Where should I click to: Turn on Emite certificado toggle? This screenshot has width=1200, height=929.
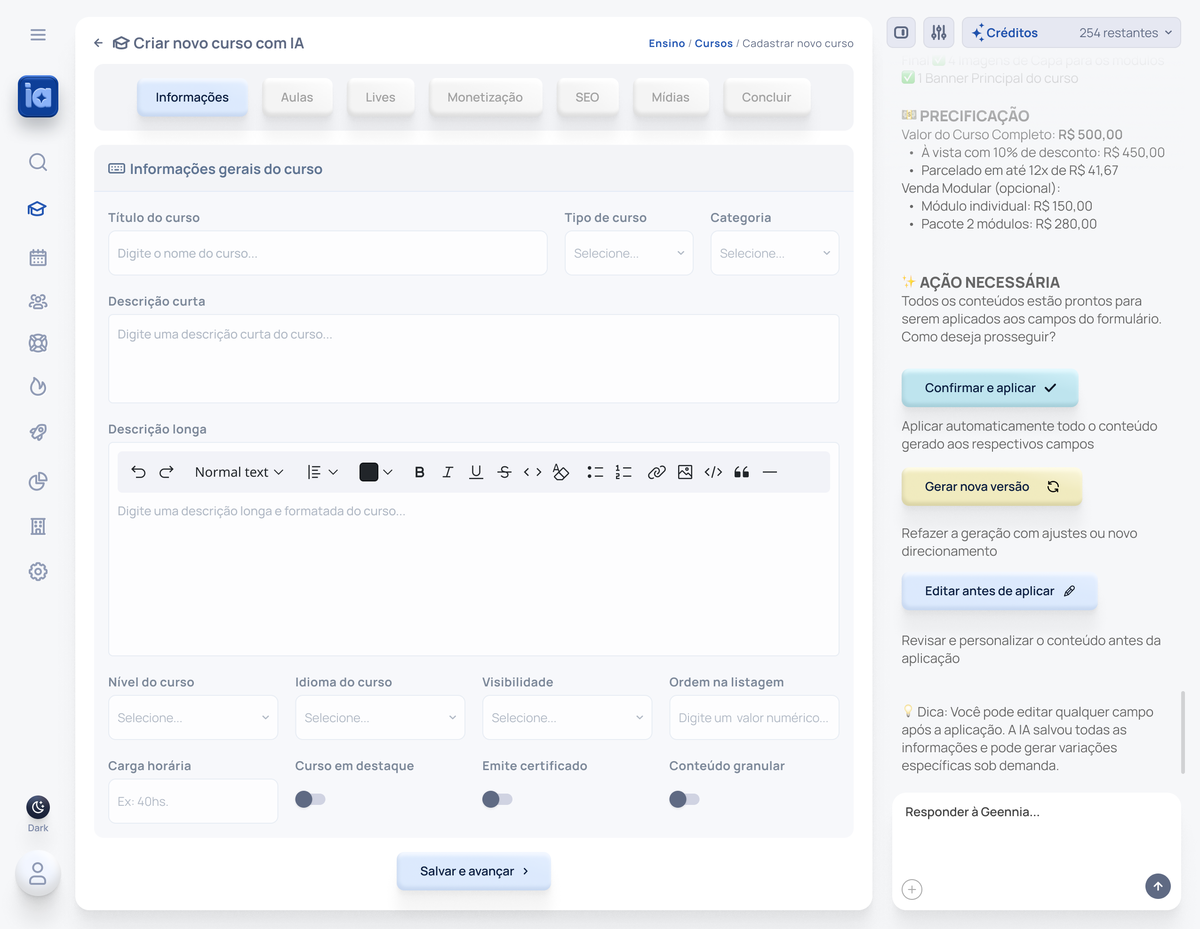(x=497, y=799)
